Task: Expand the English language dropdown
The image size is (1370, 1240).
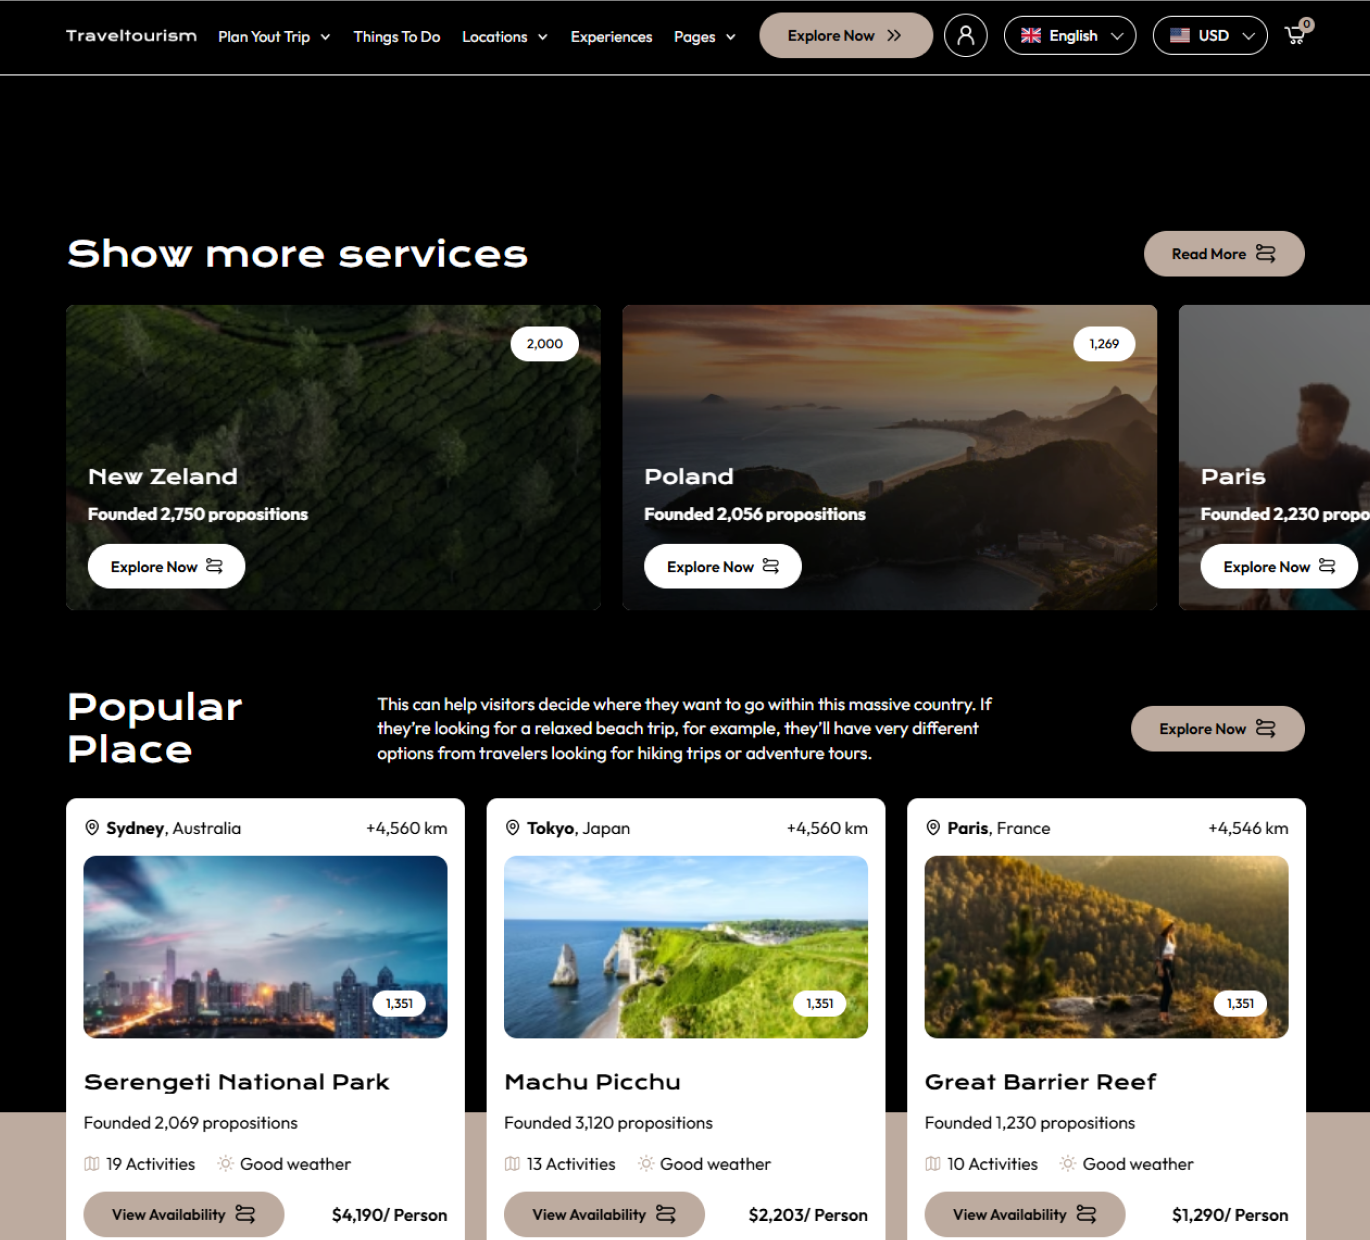Action: [x=1069, y=36]
